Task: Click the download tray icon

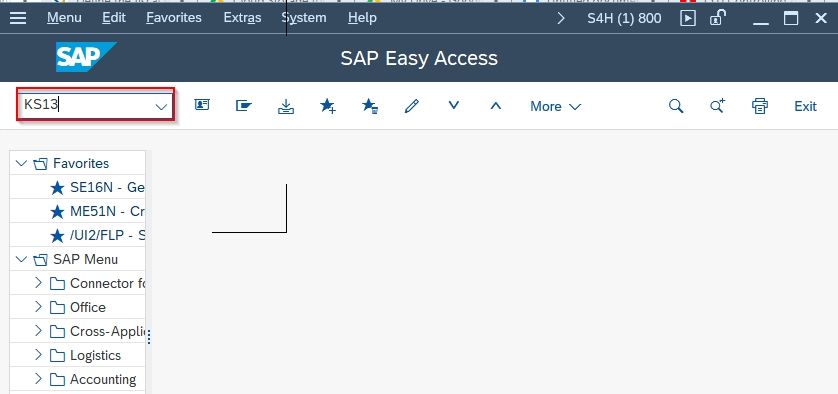Action: click(286, 106)
